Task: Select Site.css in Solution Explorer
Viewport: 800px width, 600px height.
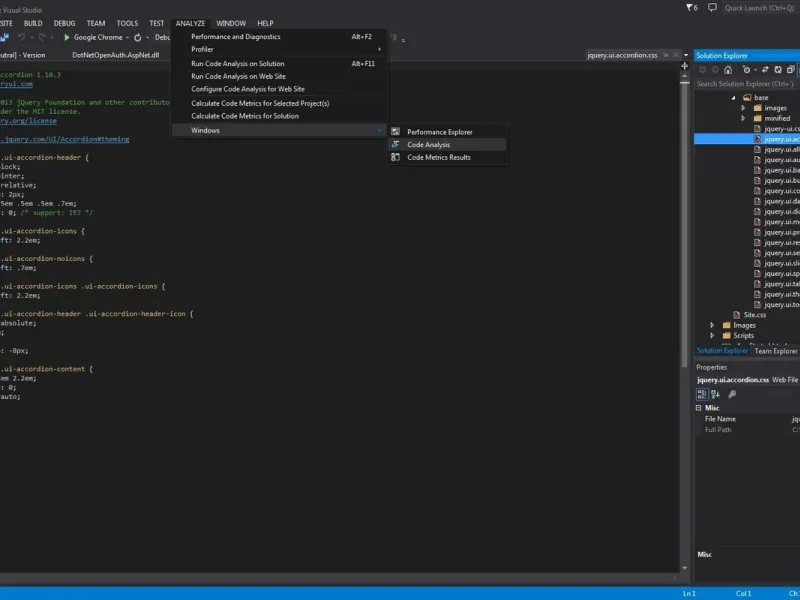Action: pyautogui.click(x=755, y=314)
